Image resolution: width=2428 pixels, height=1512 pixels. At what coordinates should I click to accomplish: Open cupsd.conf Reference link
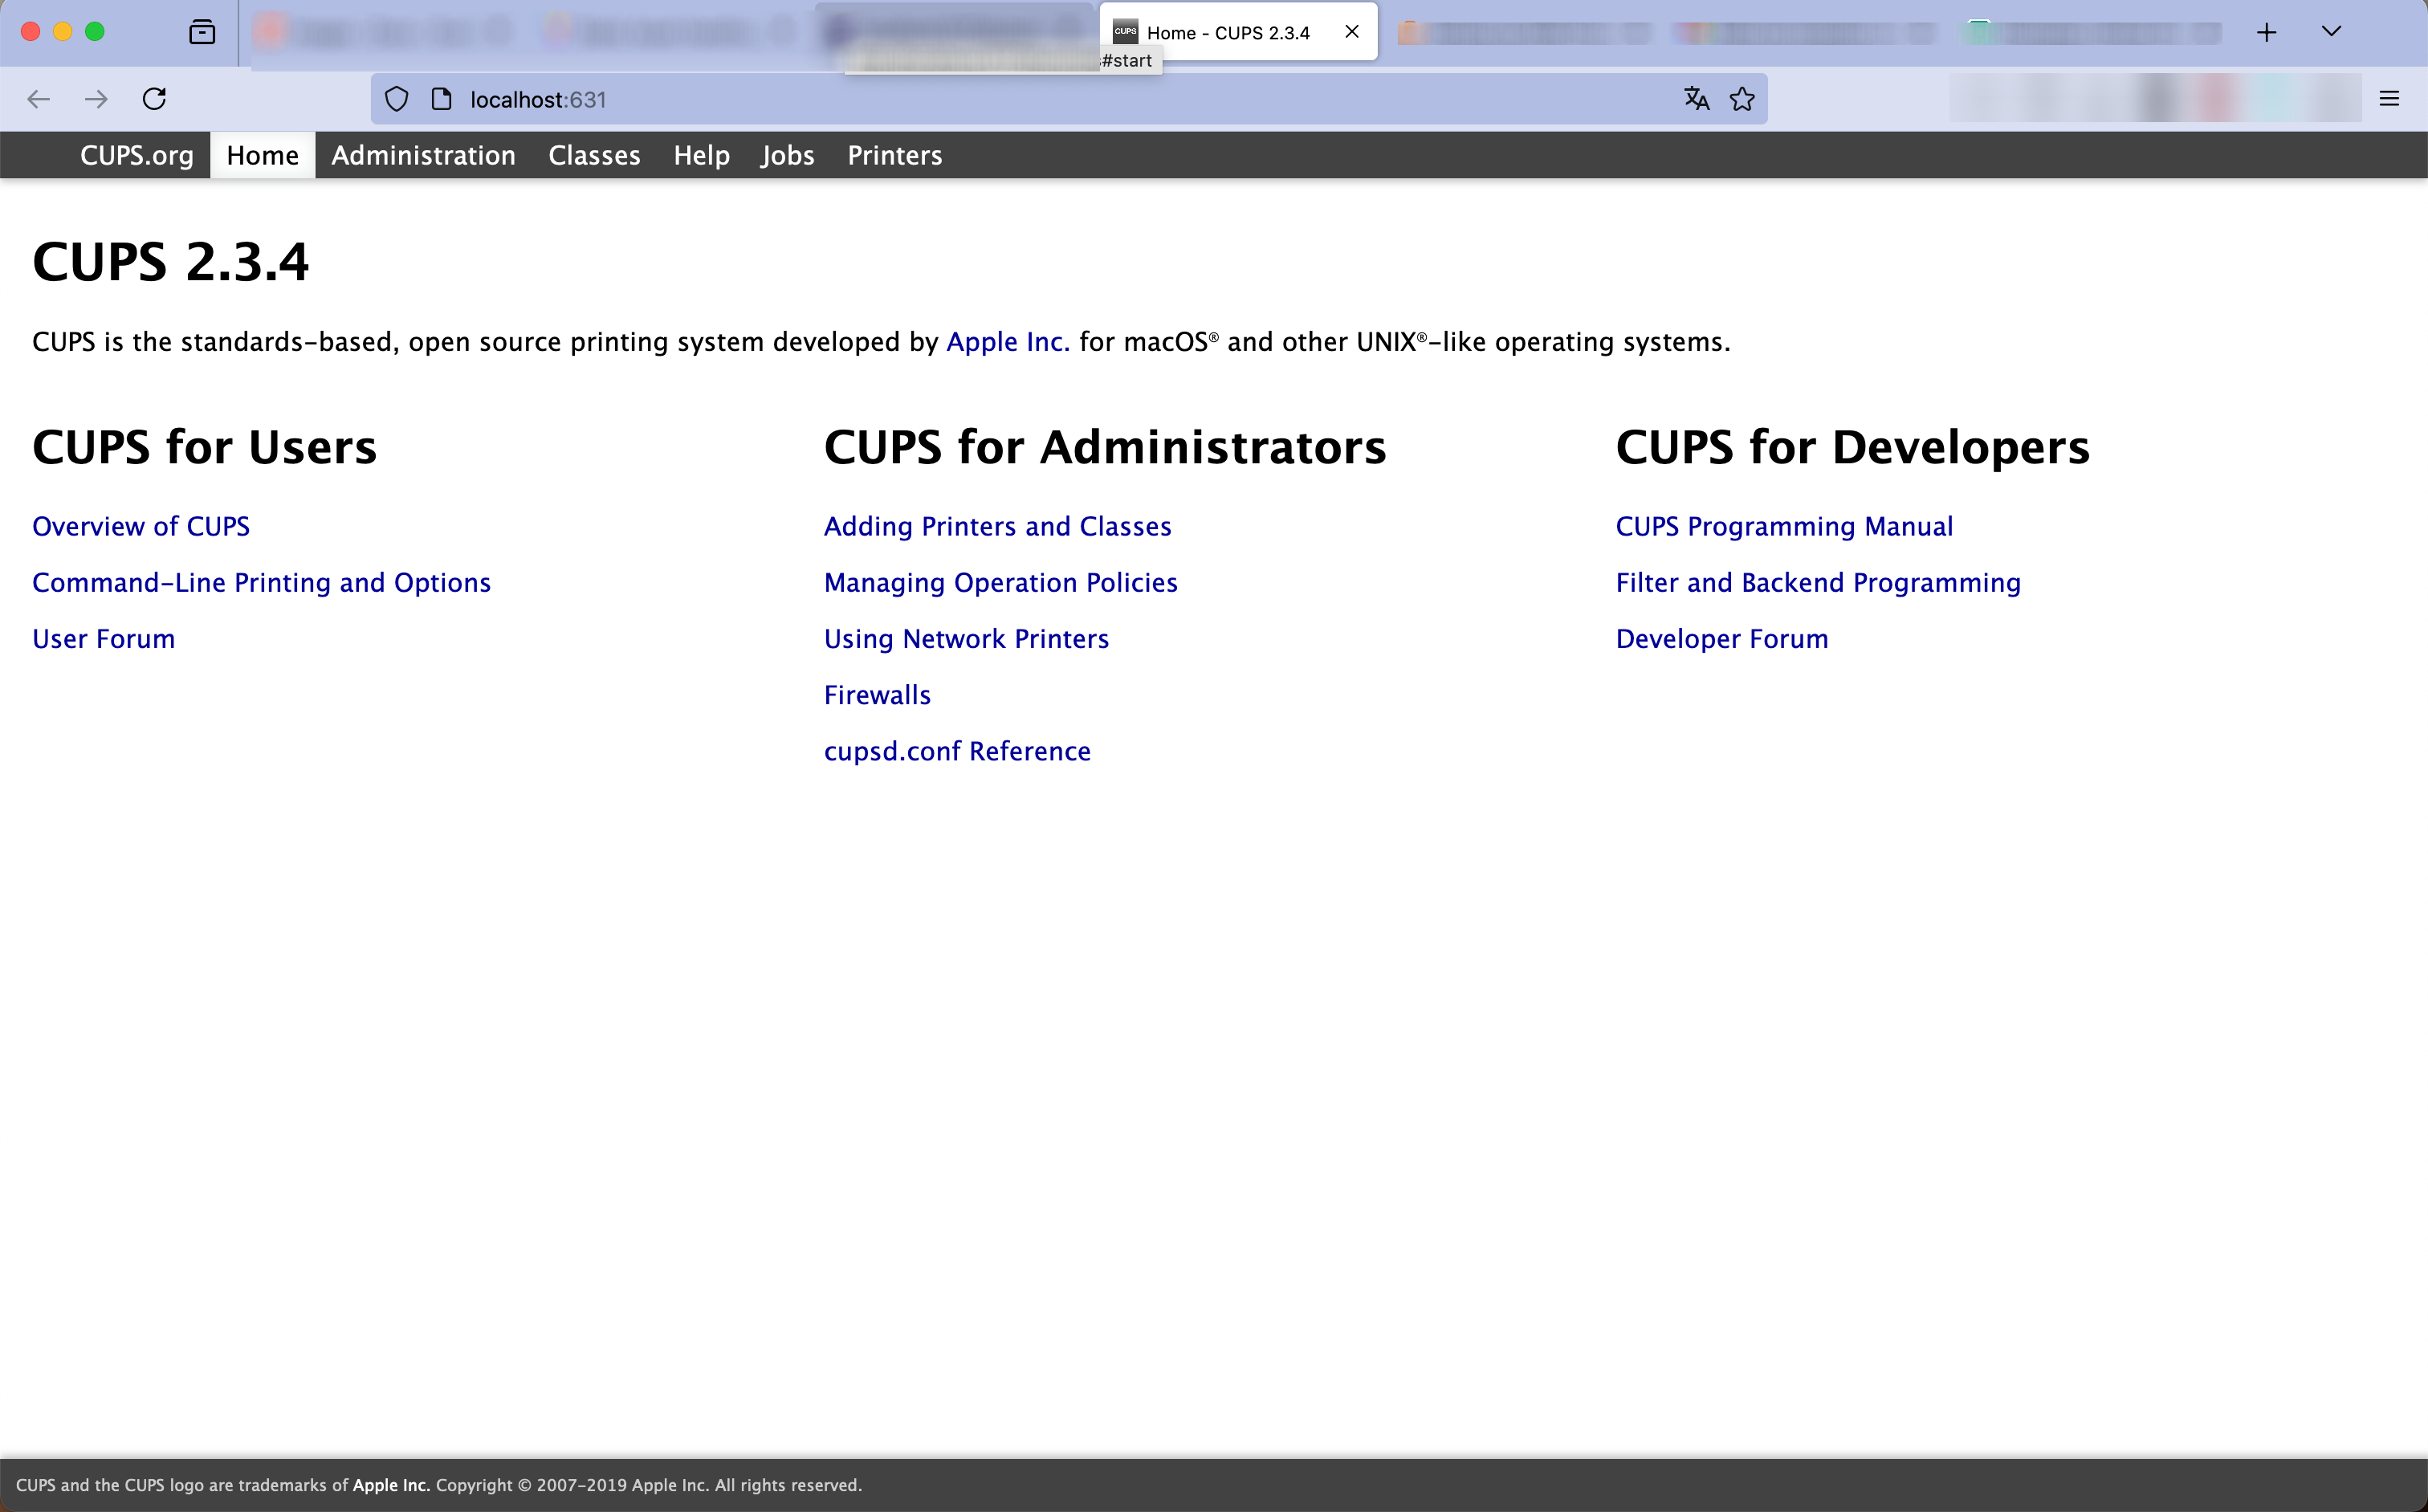pos(957,750)
